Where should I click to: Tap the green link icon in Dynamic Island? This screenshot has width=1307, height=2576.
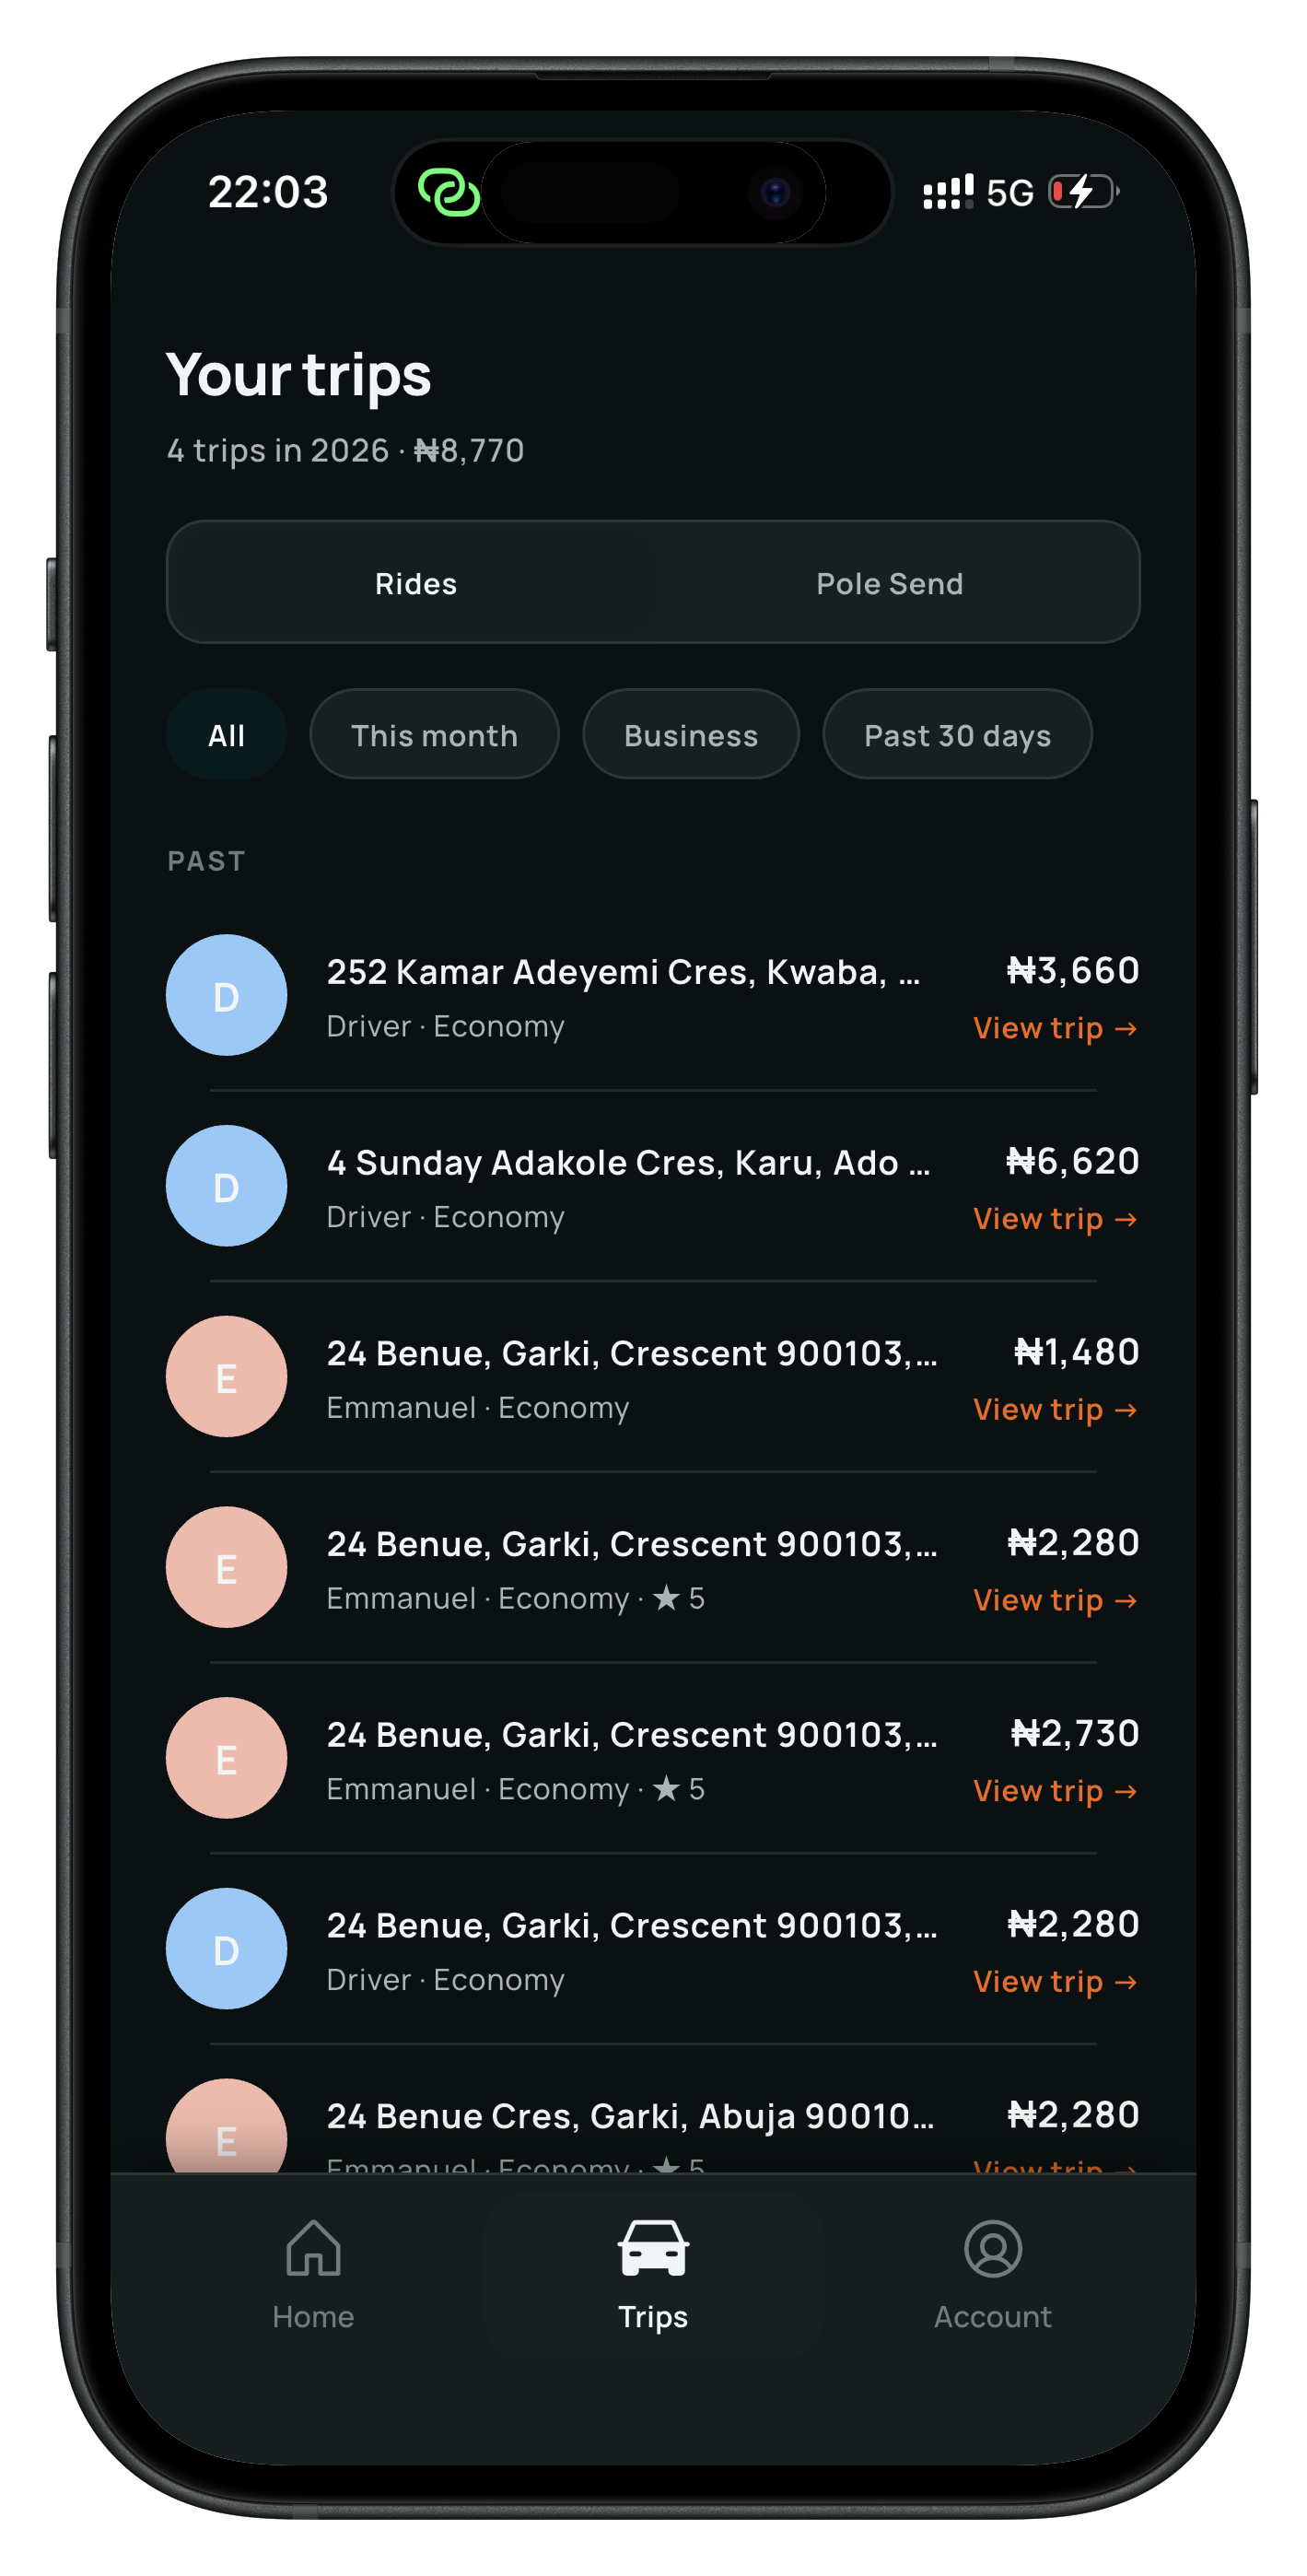tap(449, 192)
